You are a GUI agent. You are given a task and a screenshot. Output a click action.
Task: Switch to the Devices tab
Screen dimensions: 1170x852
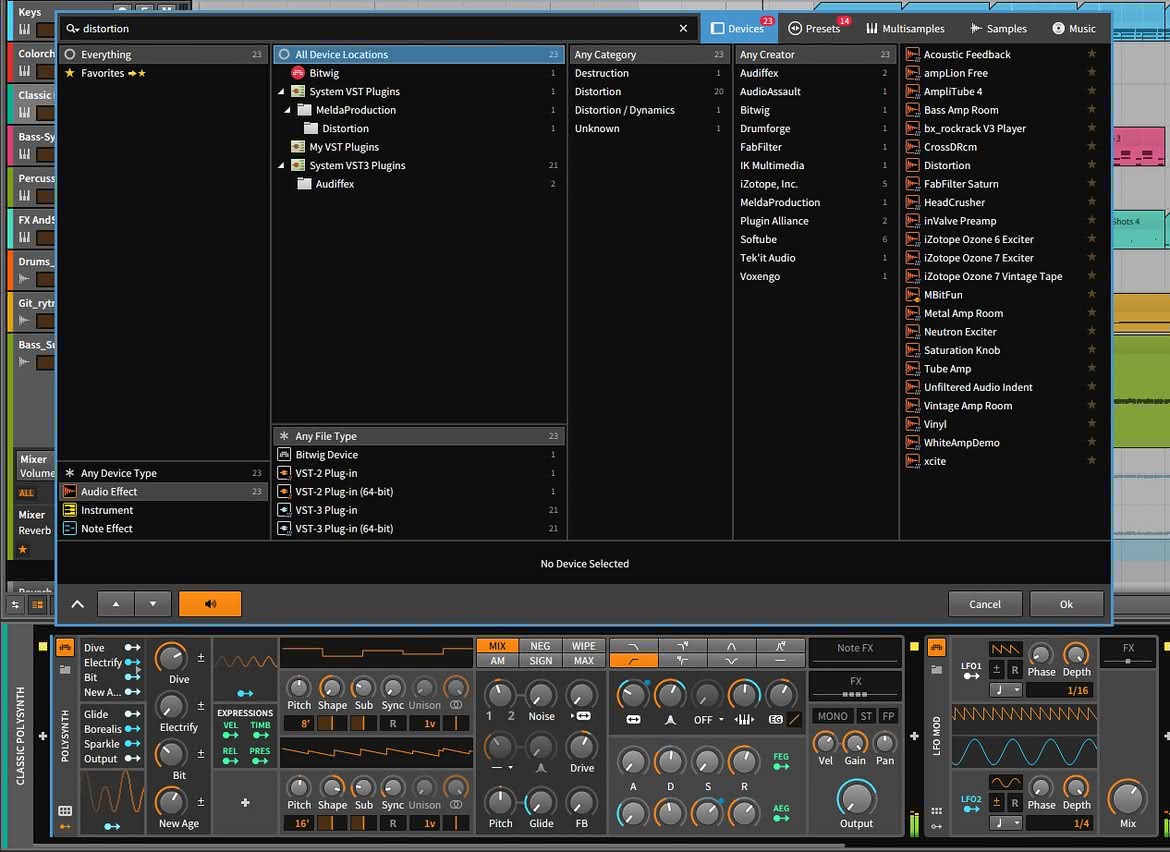pyautogui.click(x=737, y=28)
